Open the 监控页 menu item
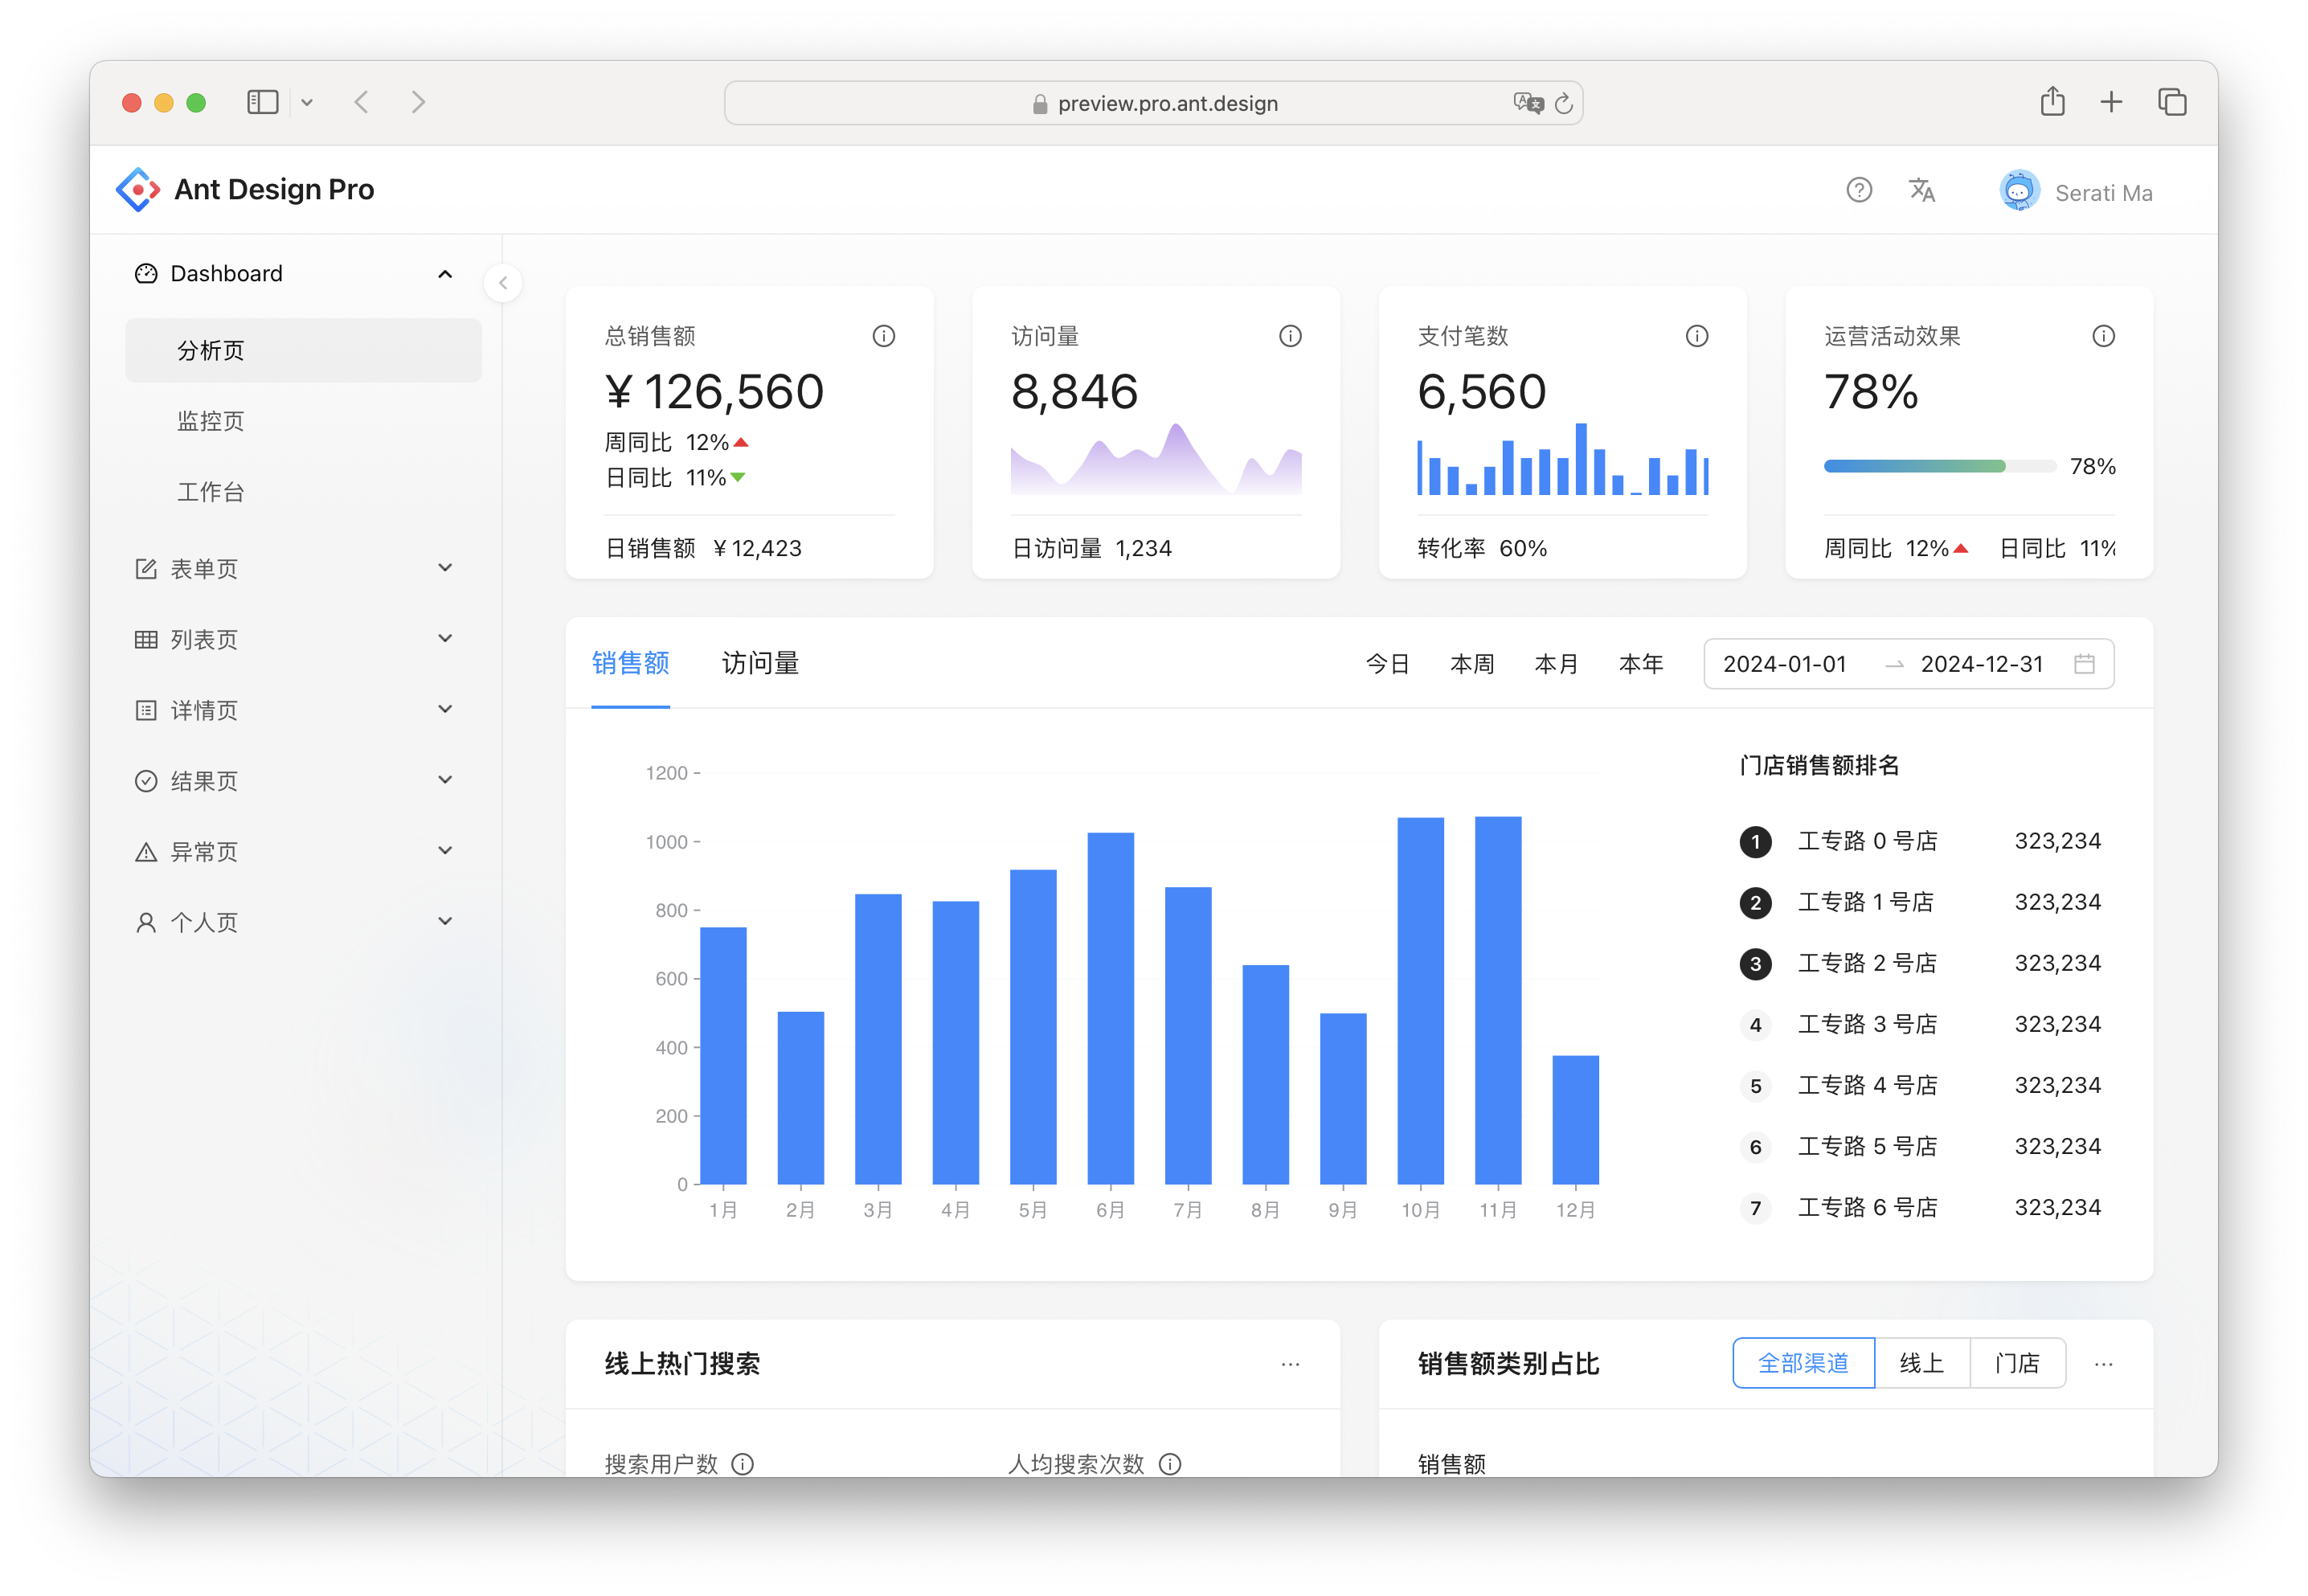Viewport: 2308px width, 1596px height. 303,422
